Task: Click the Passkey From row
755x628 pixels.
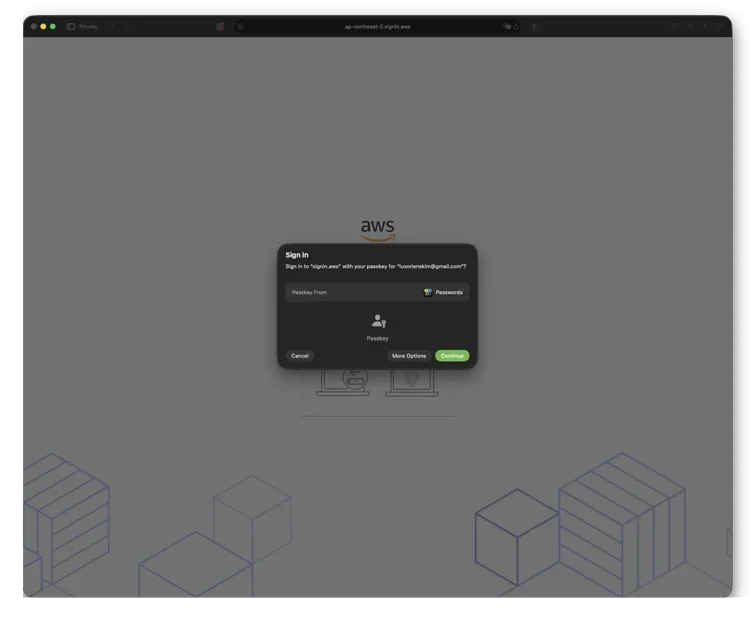Action: [x=377, y=292]
